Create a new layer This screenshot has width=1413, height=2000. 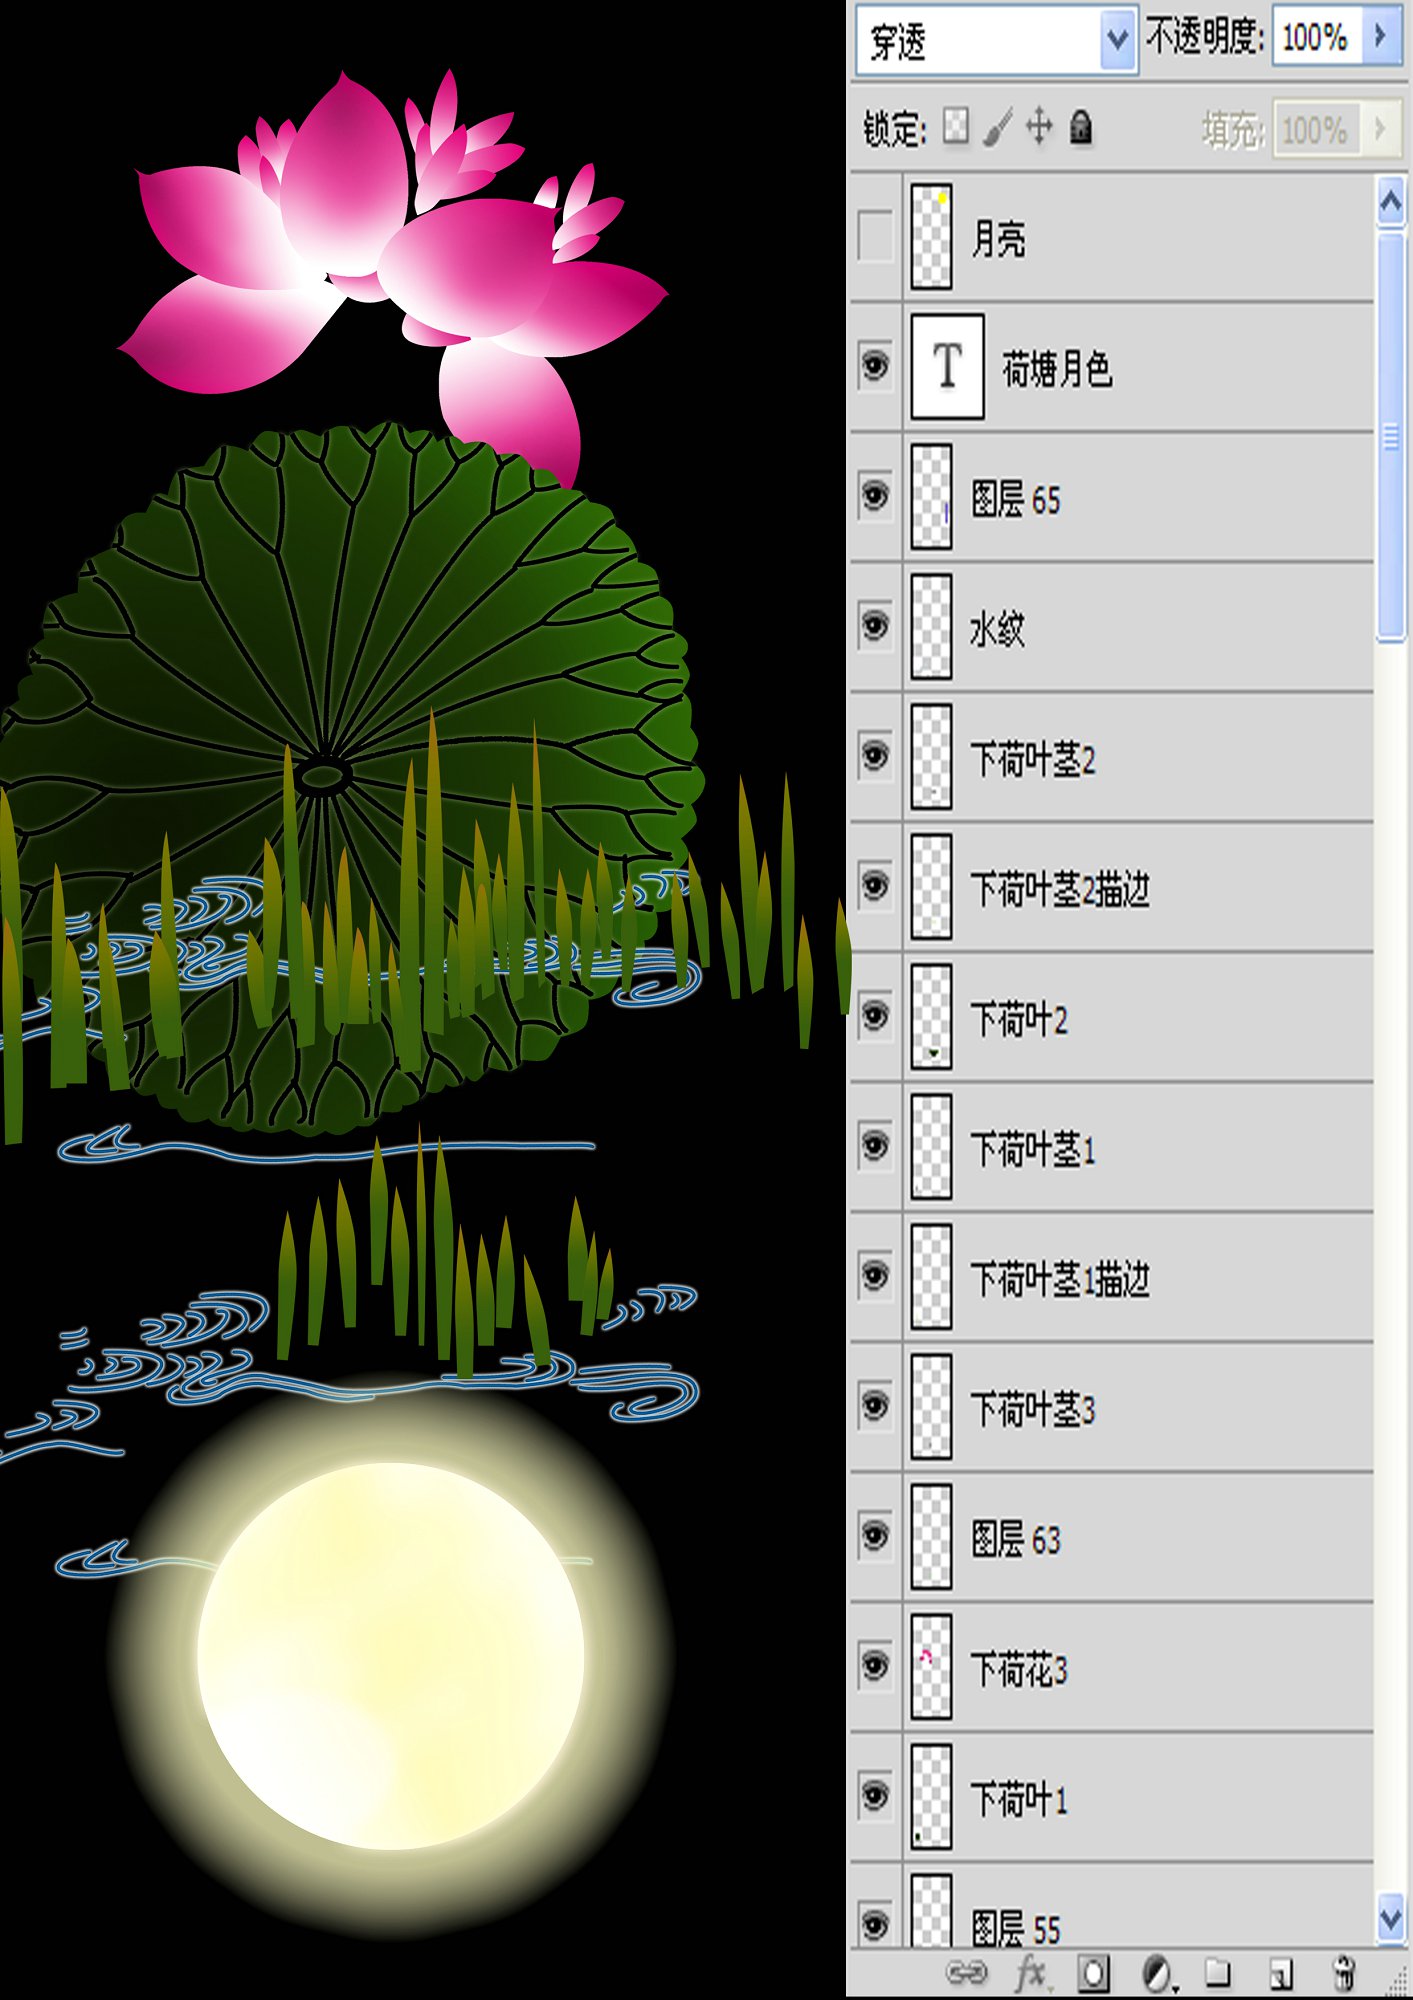click(x=1281, y=1973)
